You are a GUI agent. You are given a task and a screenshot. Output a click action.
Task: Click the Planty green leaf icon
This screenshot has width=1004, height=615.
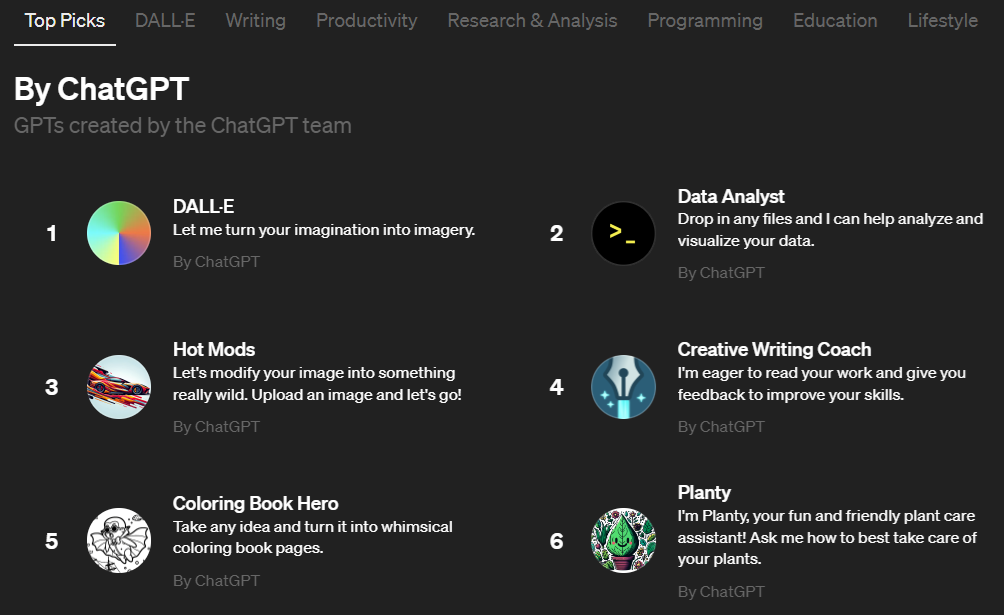tap(623, 540)
